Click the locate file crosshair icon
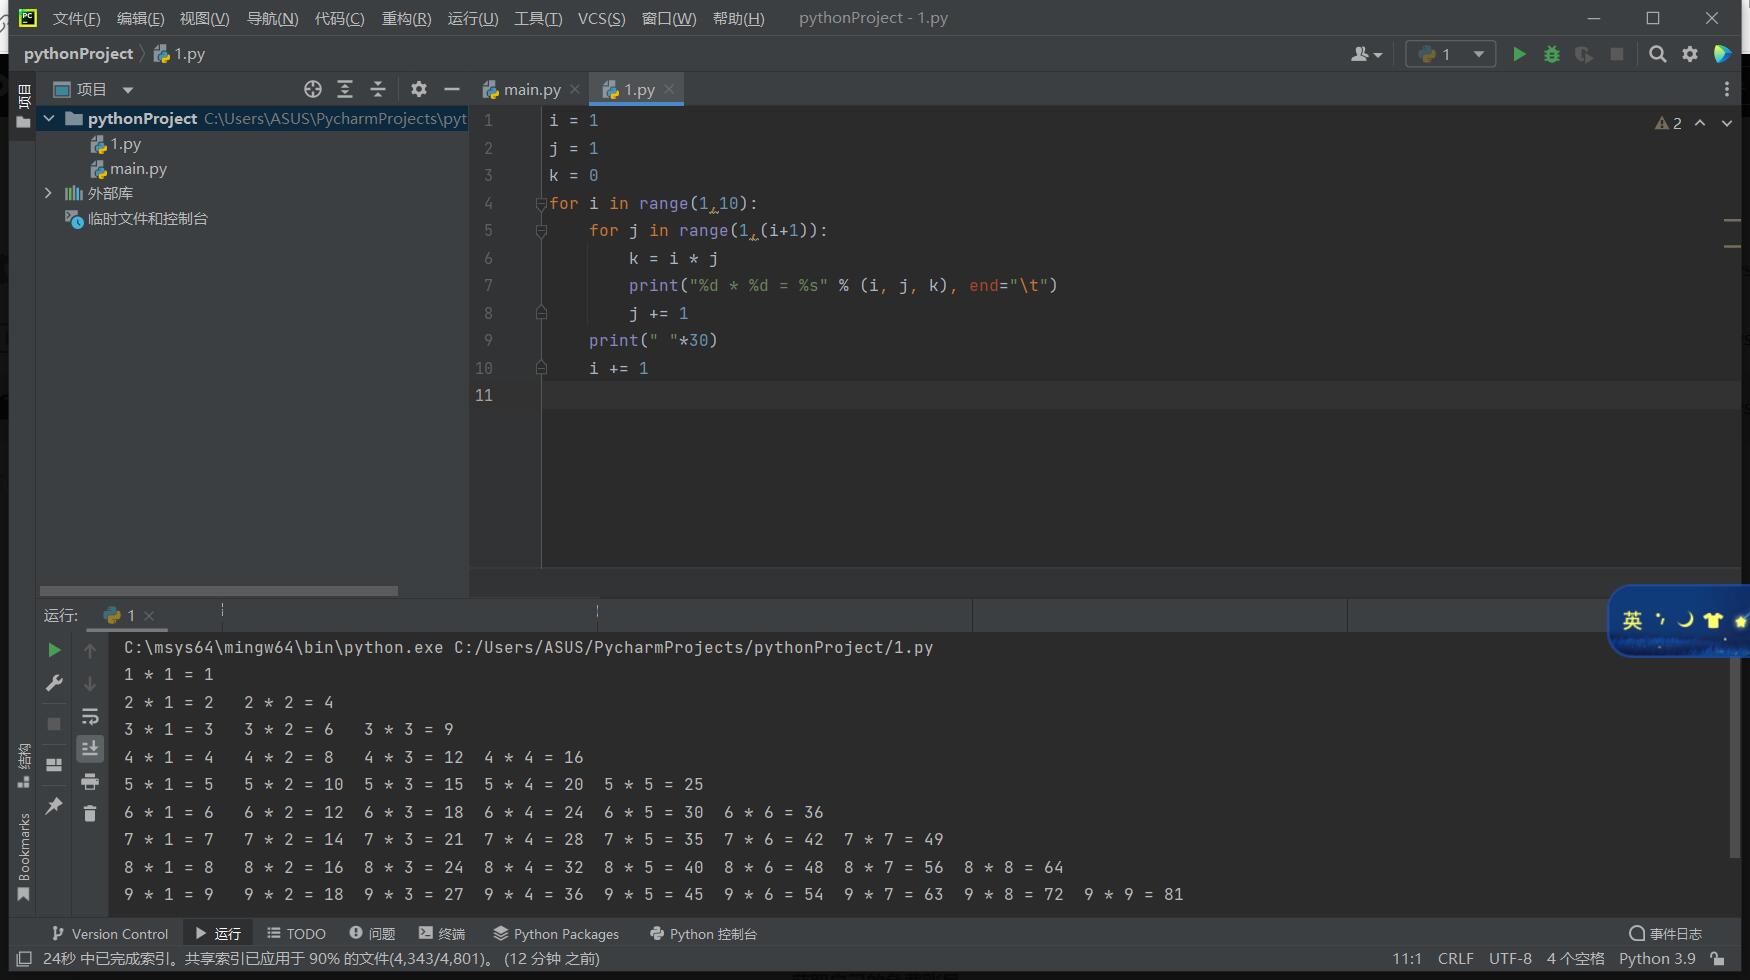The height and width of the screenshot is (980, 1750). 313,89
